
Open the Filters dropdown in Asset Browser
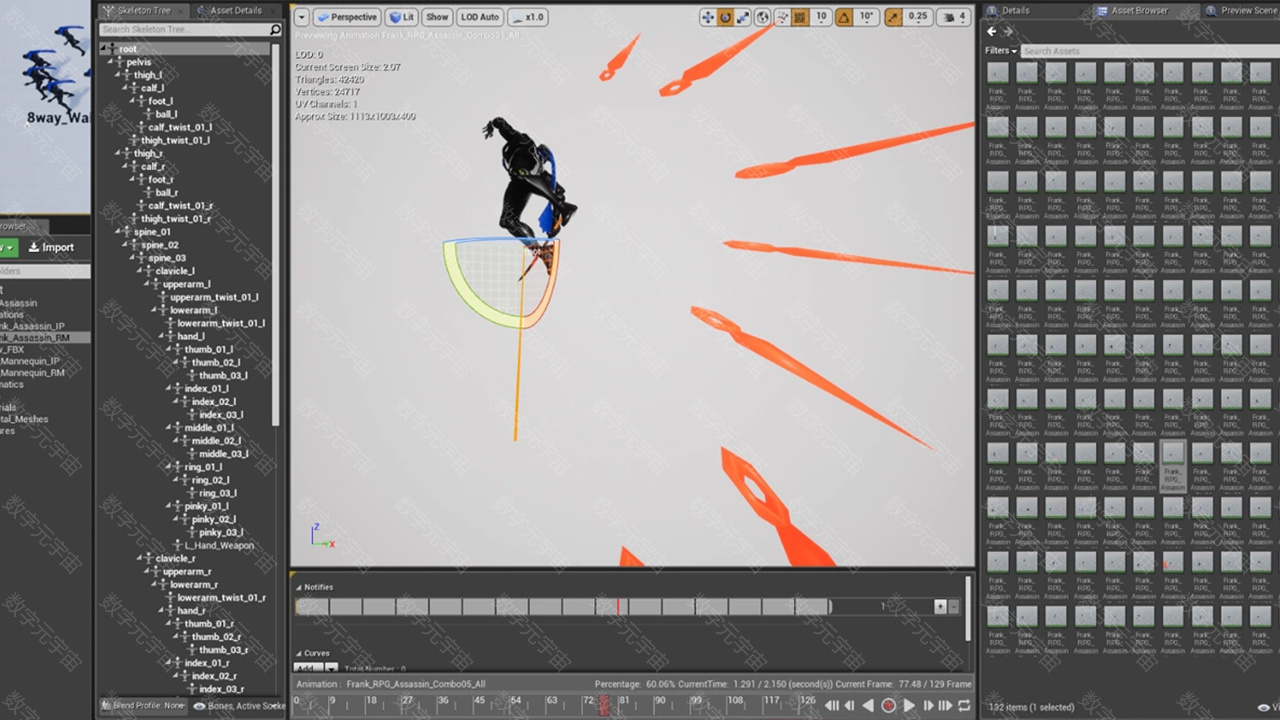tap(1001, 51)
